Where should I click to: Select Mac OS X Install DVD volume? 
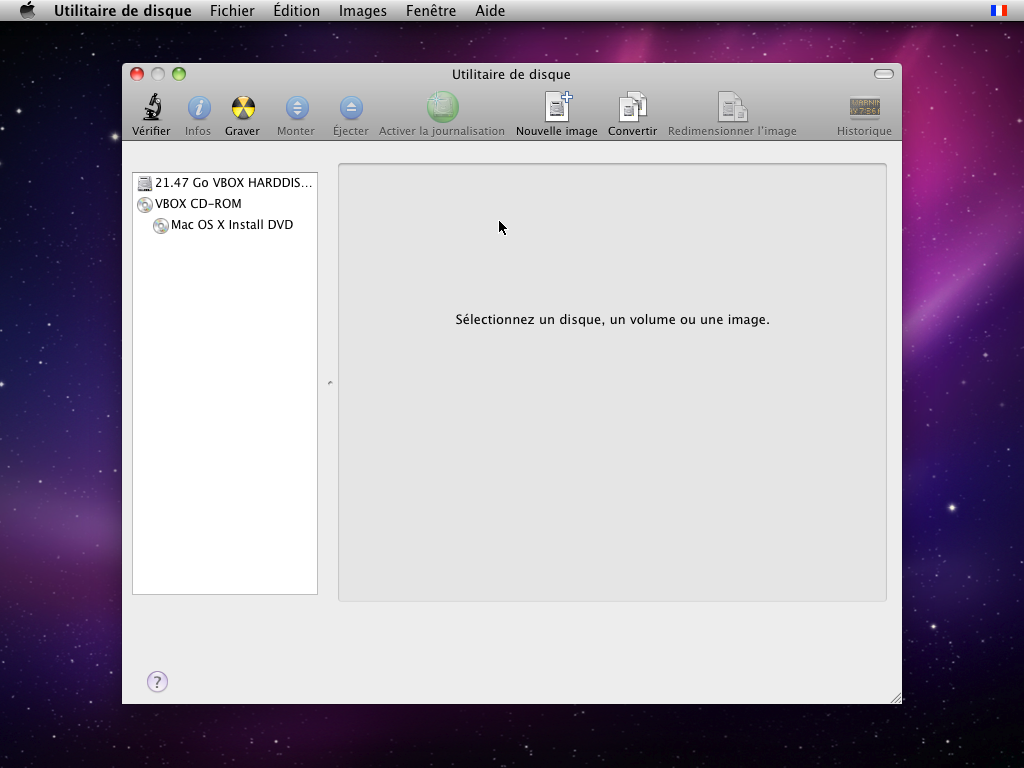tap(231, 225)
